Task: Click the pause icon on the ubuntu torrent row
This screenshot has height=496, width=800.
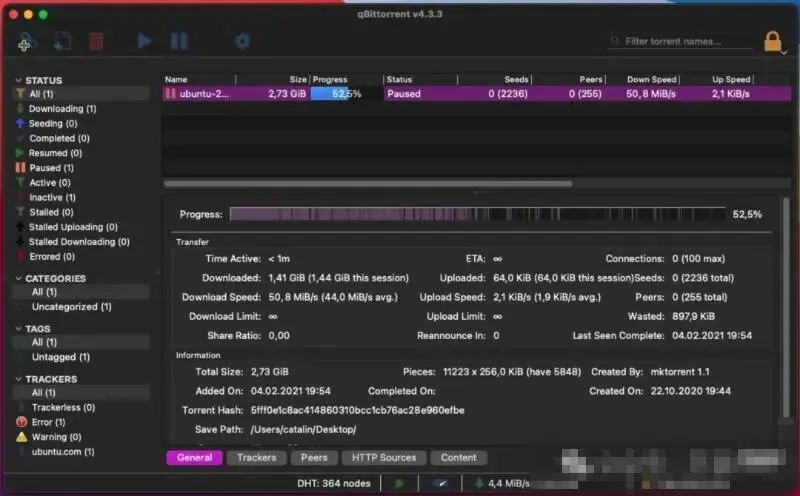Action: [170, 94]
